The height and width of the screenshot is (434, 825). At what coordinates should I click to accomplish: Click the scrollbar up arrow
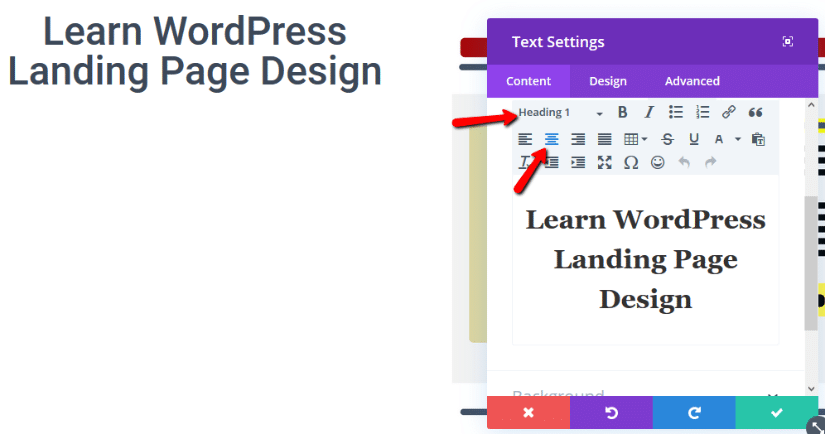coord(811,105)
